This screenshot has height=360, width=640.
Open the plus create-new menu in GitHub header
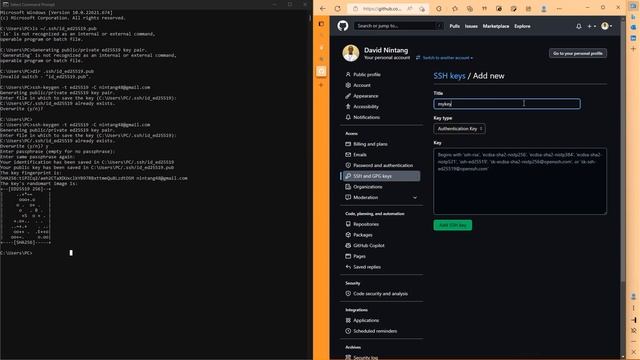click(591, 26)
